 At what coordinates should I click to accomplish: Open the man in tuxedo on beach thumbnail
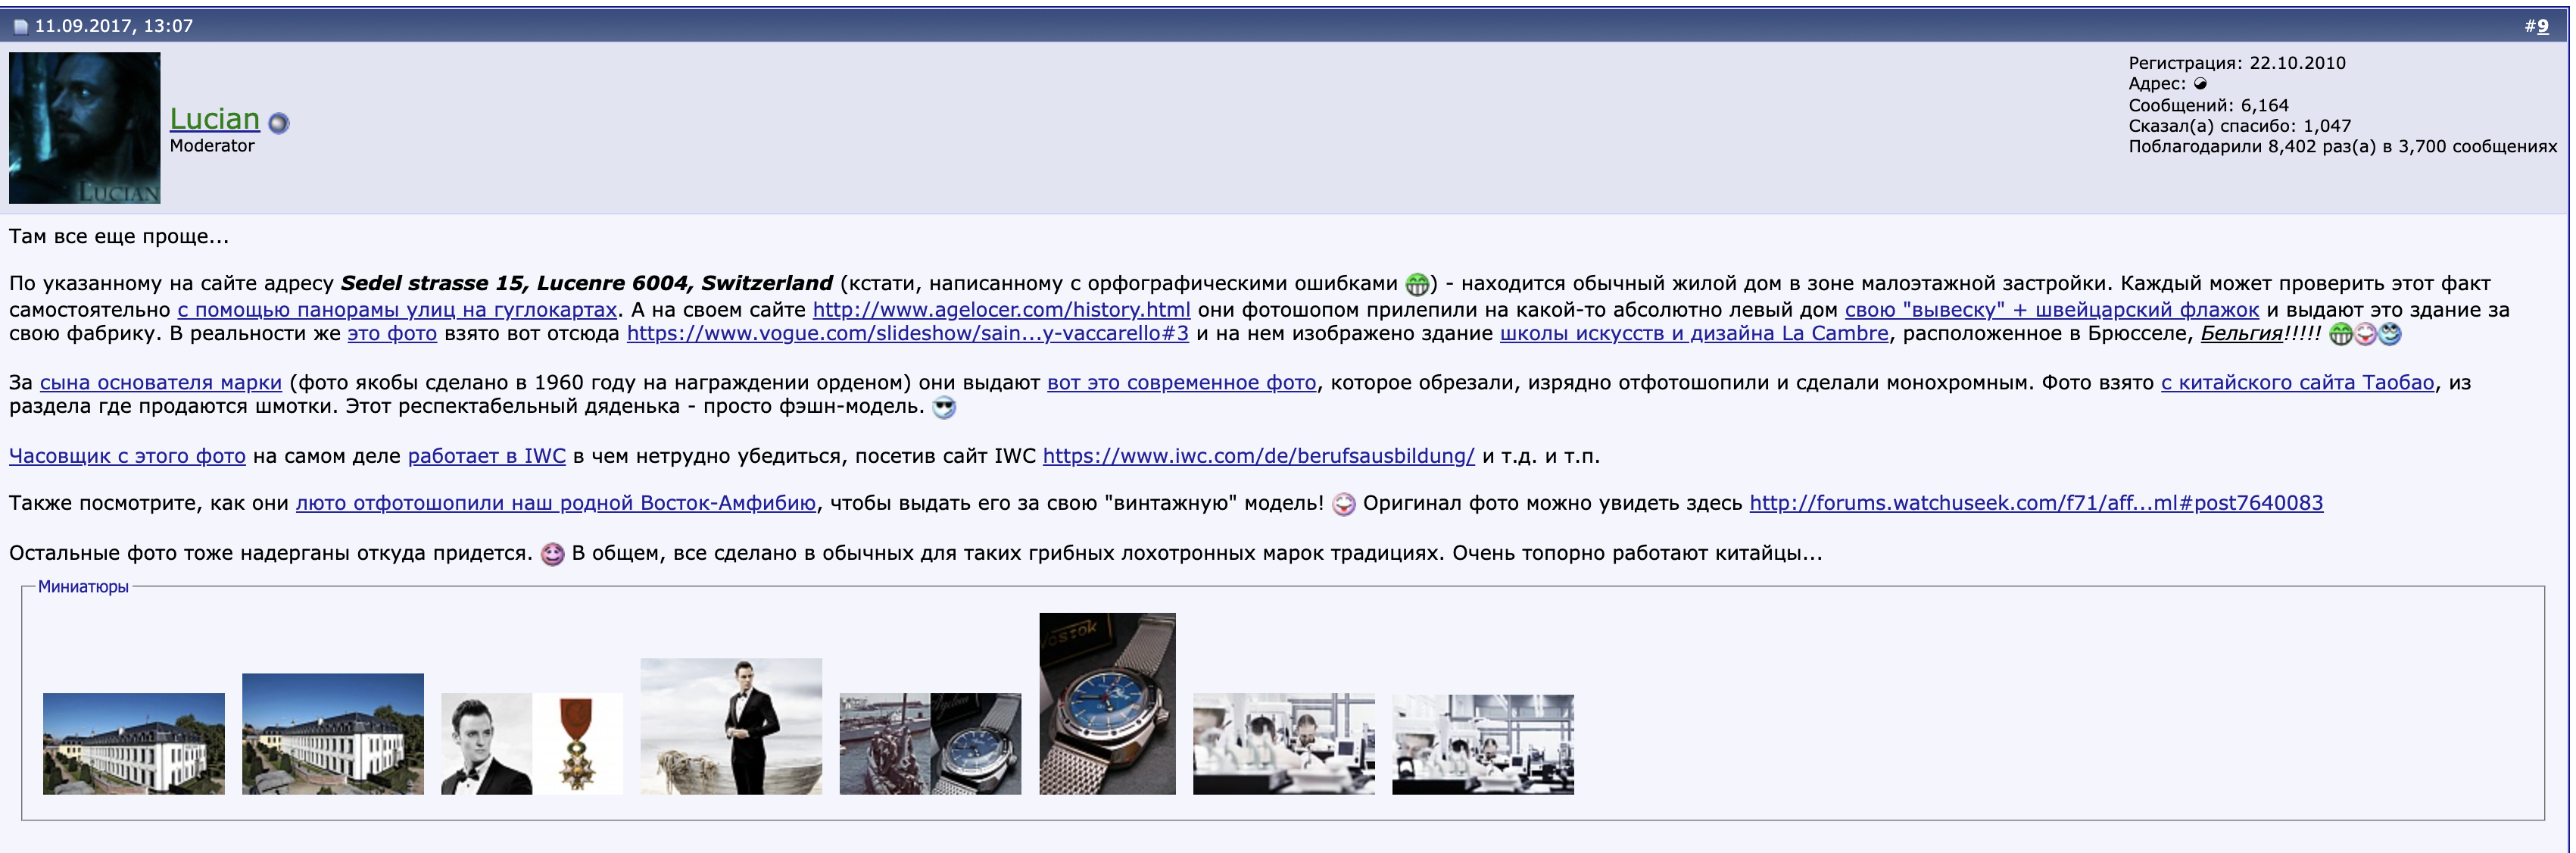pos(731,726)
